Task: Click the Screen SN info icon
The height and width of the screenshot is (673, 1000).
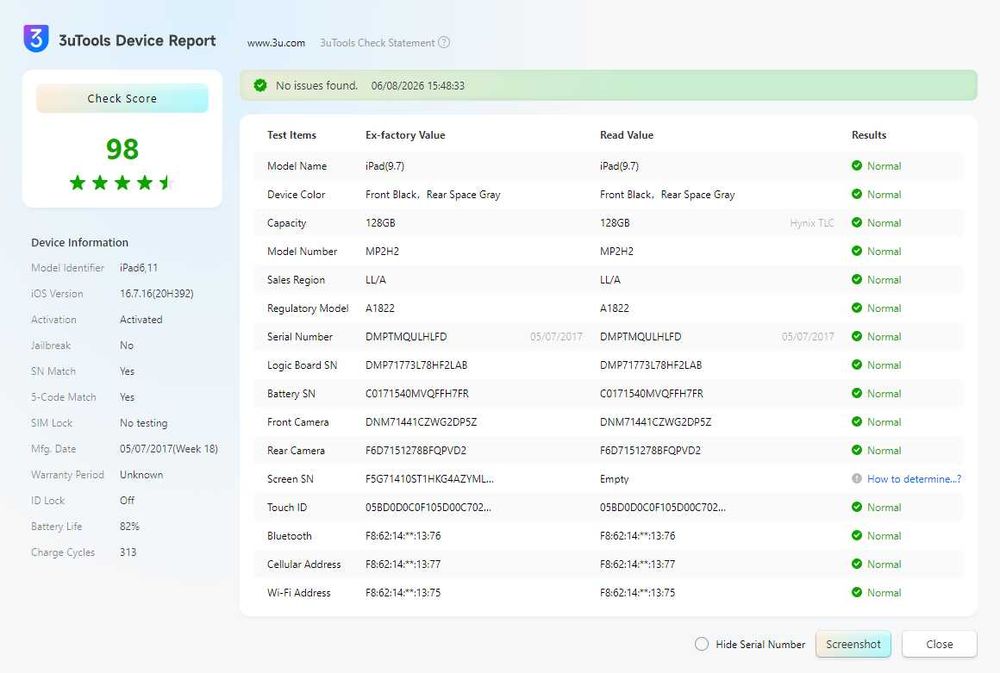Action: click(857, 478)
